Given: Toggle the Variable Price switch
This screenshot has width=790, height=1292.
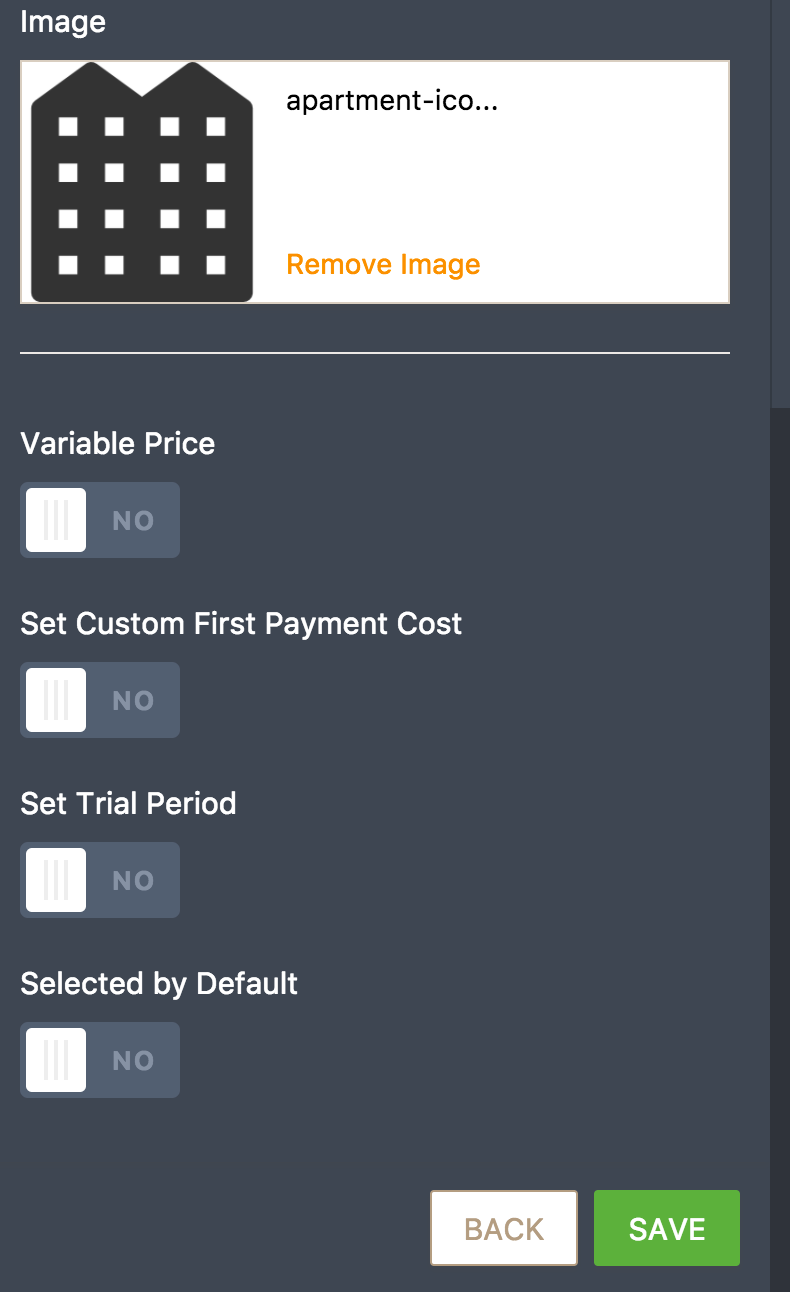Looking at the screenshot, I should coord(100,520).
